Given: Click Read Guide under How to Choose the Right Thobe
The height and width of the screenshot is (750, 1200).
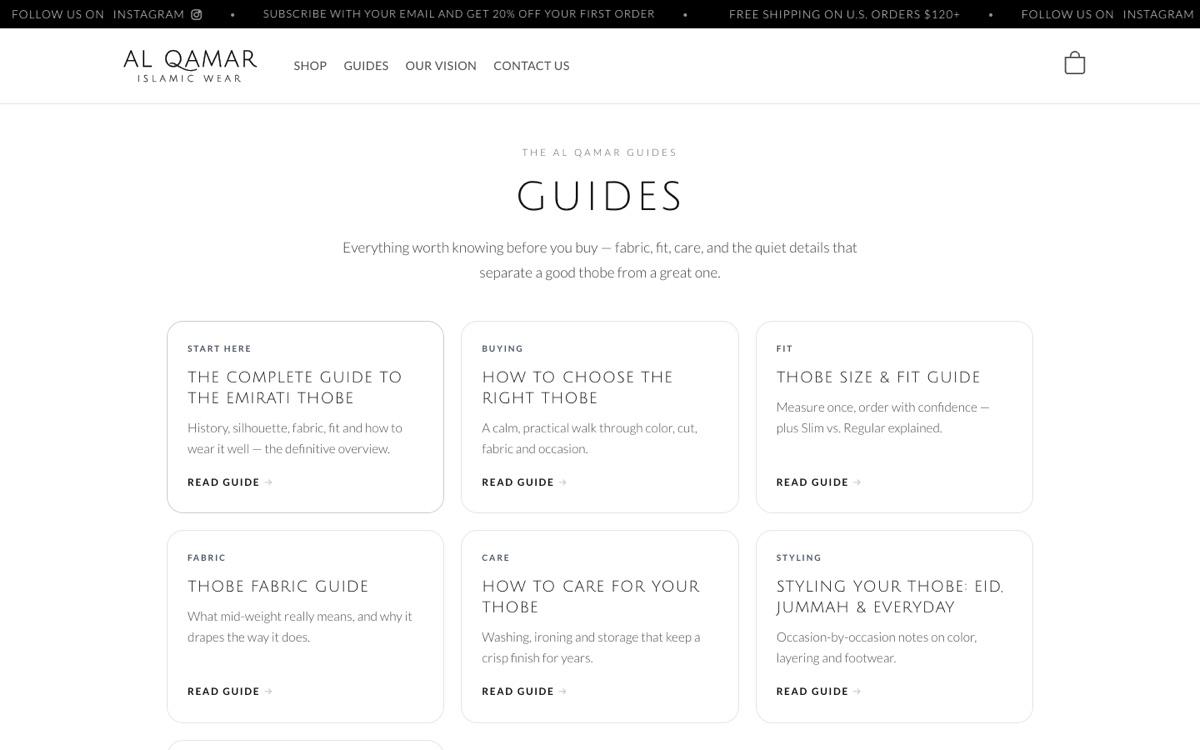Looking at the screenshot, I should 524,482.
